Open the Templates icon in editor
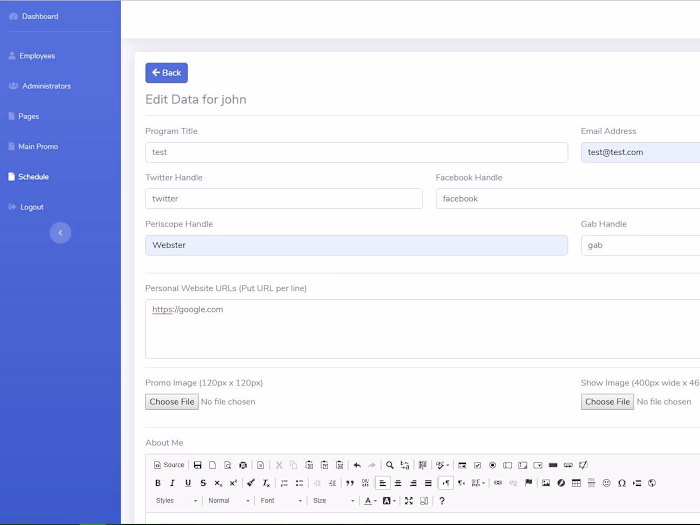Image resolution: width=700 pixels, height=525 pixels. pyautogui.click(x=261, y=465)
